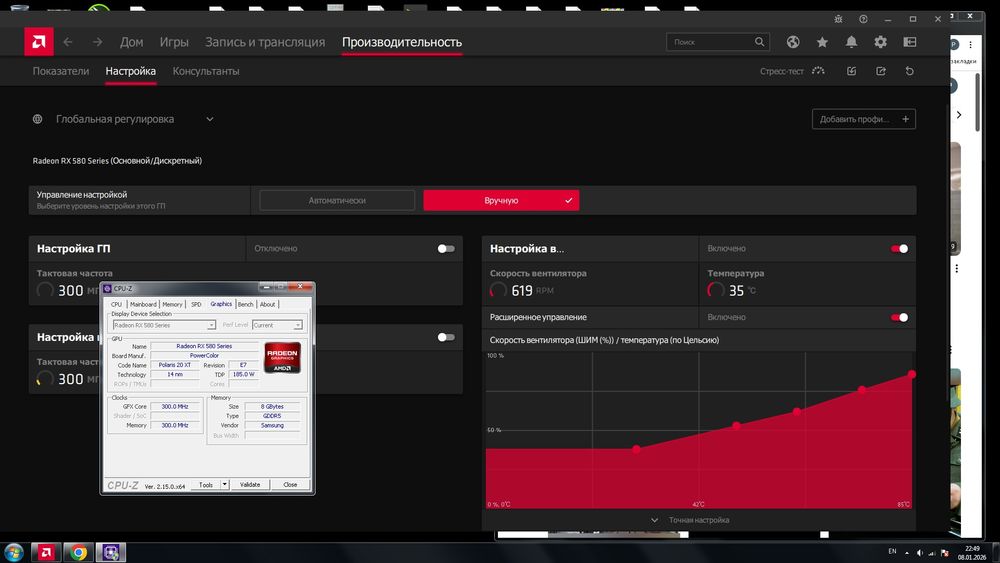Click the middle fan curve point
The image size is (1000, 563).
click(797, 411)
